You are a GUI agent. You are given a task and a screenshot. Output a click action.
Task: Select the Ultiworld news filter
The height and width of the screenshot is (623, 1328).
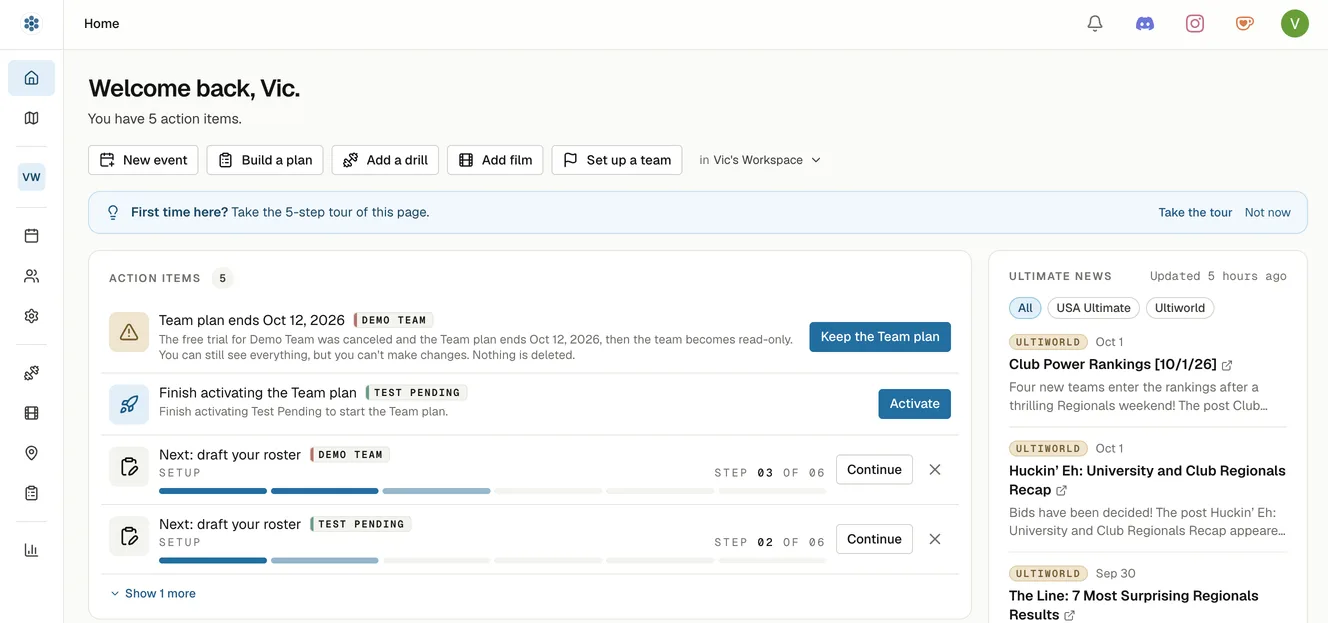coord(1180,308)
